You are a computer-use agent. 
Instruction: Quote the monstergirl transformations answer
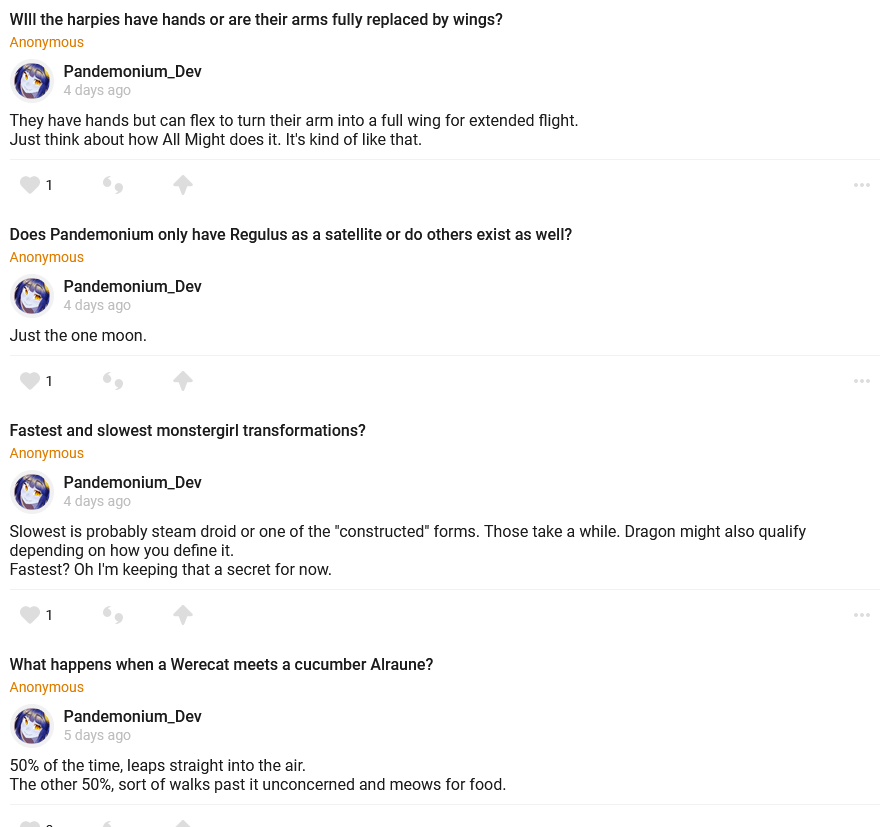coord(113,615)
